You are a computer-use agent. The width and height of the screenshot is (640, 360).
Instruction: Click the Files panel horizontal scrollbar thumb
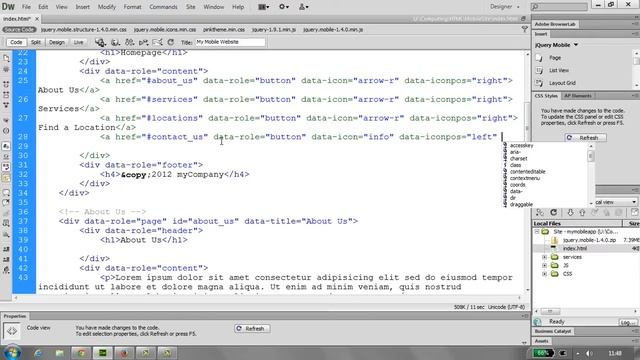coord(550,311)
